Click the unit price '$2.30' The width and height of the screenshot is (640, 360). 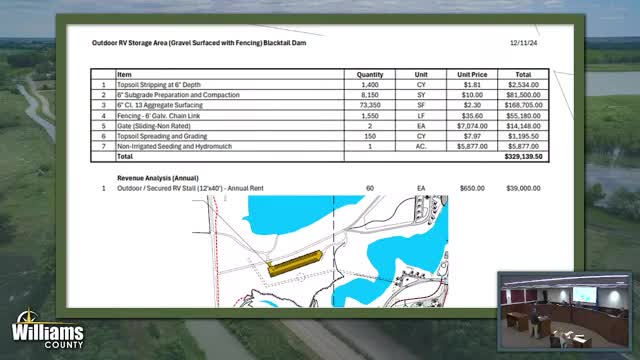point(472,105)
